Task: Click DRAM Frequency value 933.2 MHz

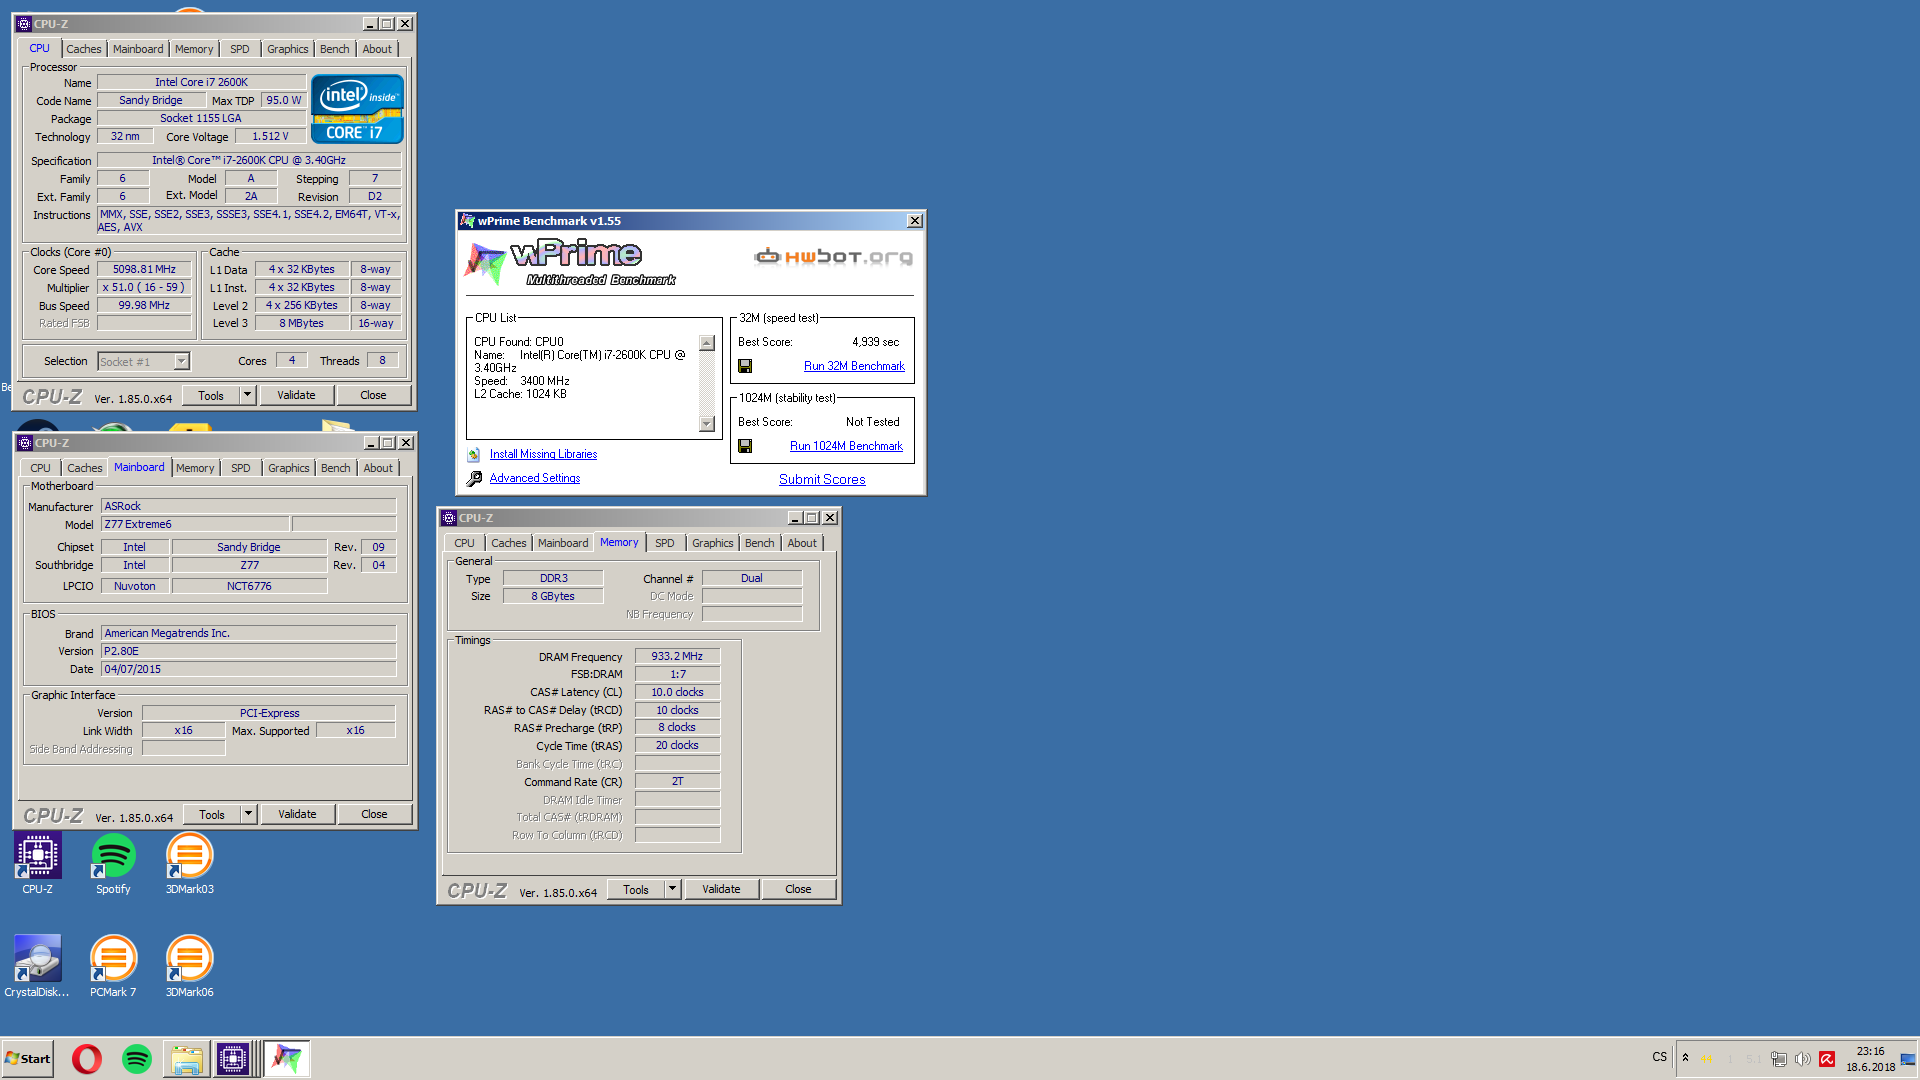Action: 677,657
